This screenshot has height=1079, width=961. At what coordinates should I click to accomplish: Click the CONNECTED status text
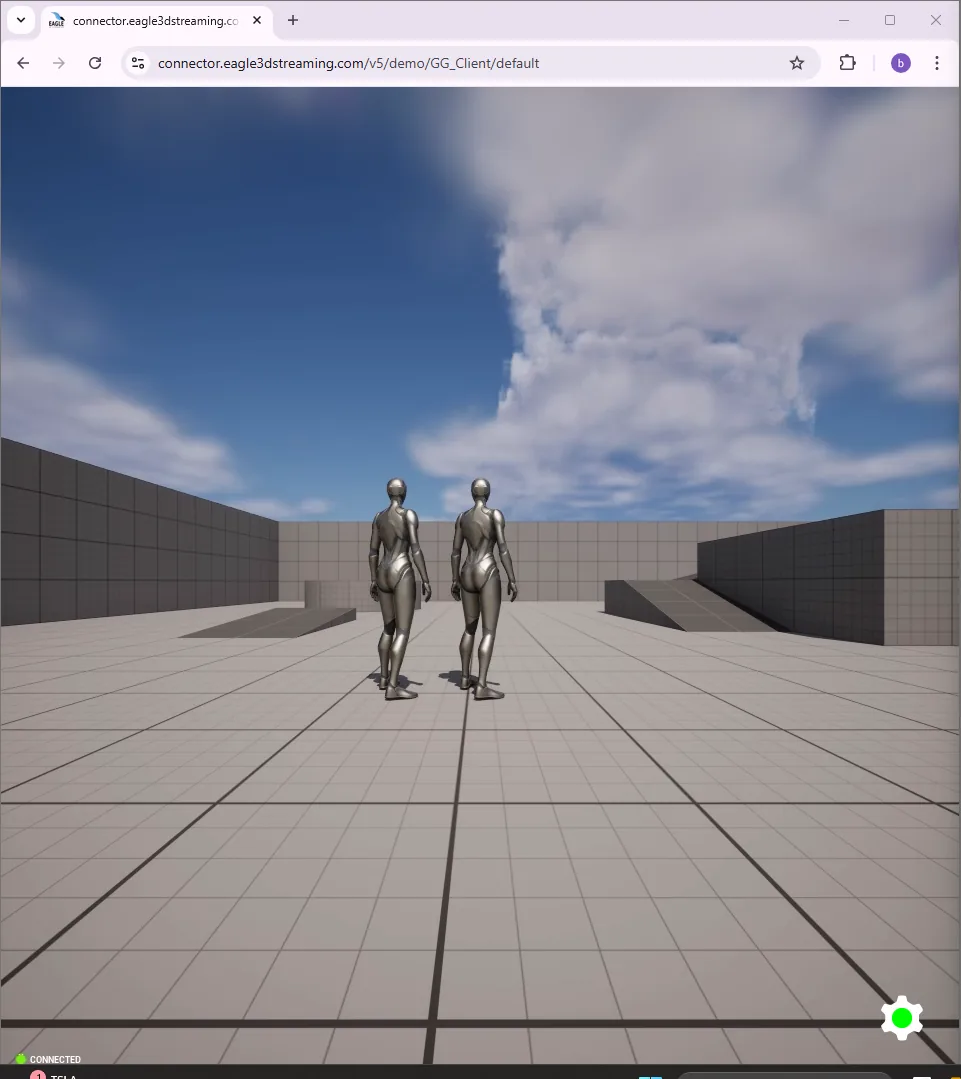pyautogui.click(x=55, y=1060)
